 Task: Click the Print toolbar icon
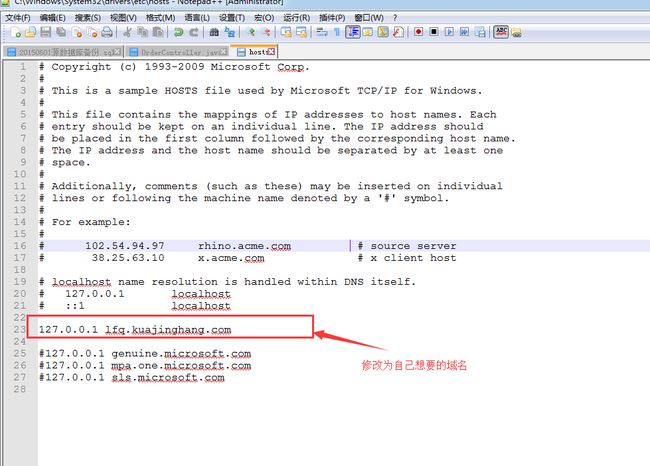[x=107, y=32]
